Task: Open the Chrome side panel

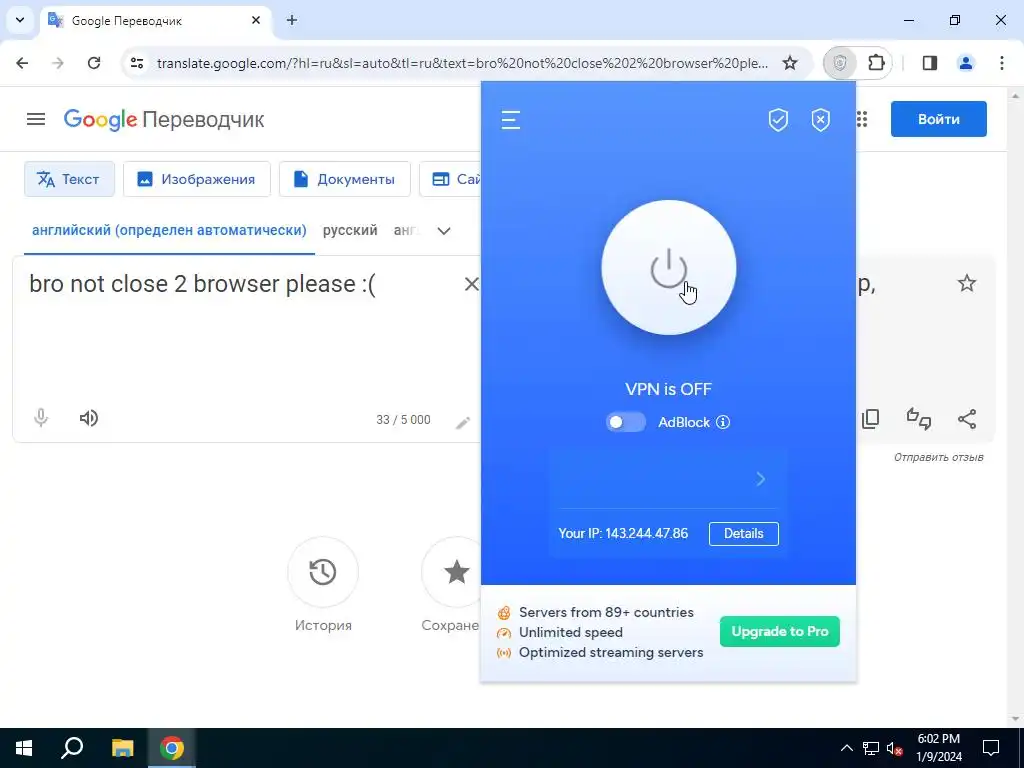Action: 930,63
